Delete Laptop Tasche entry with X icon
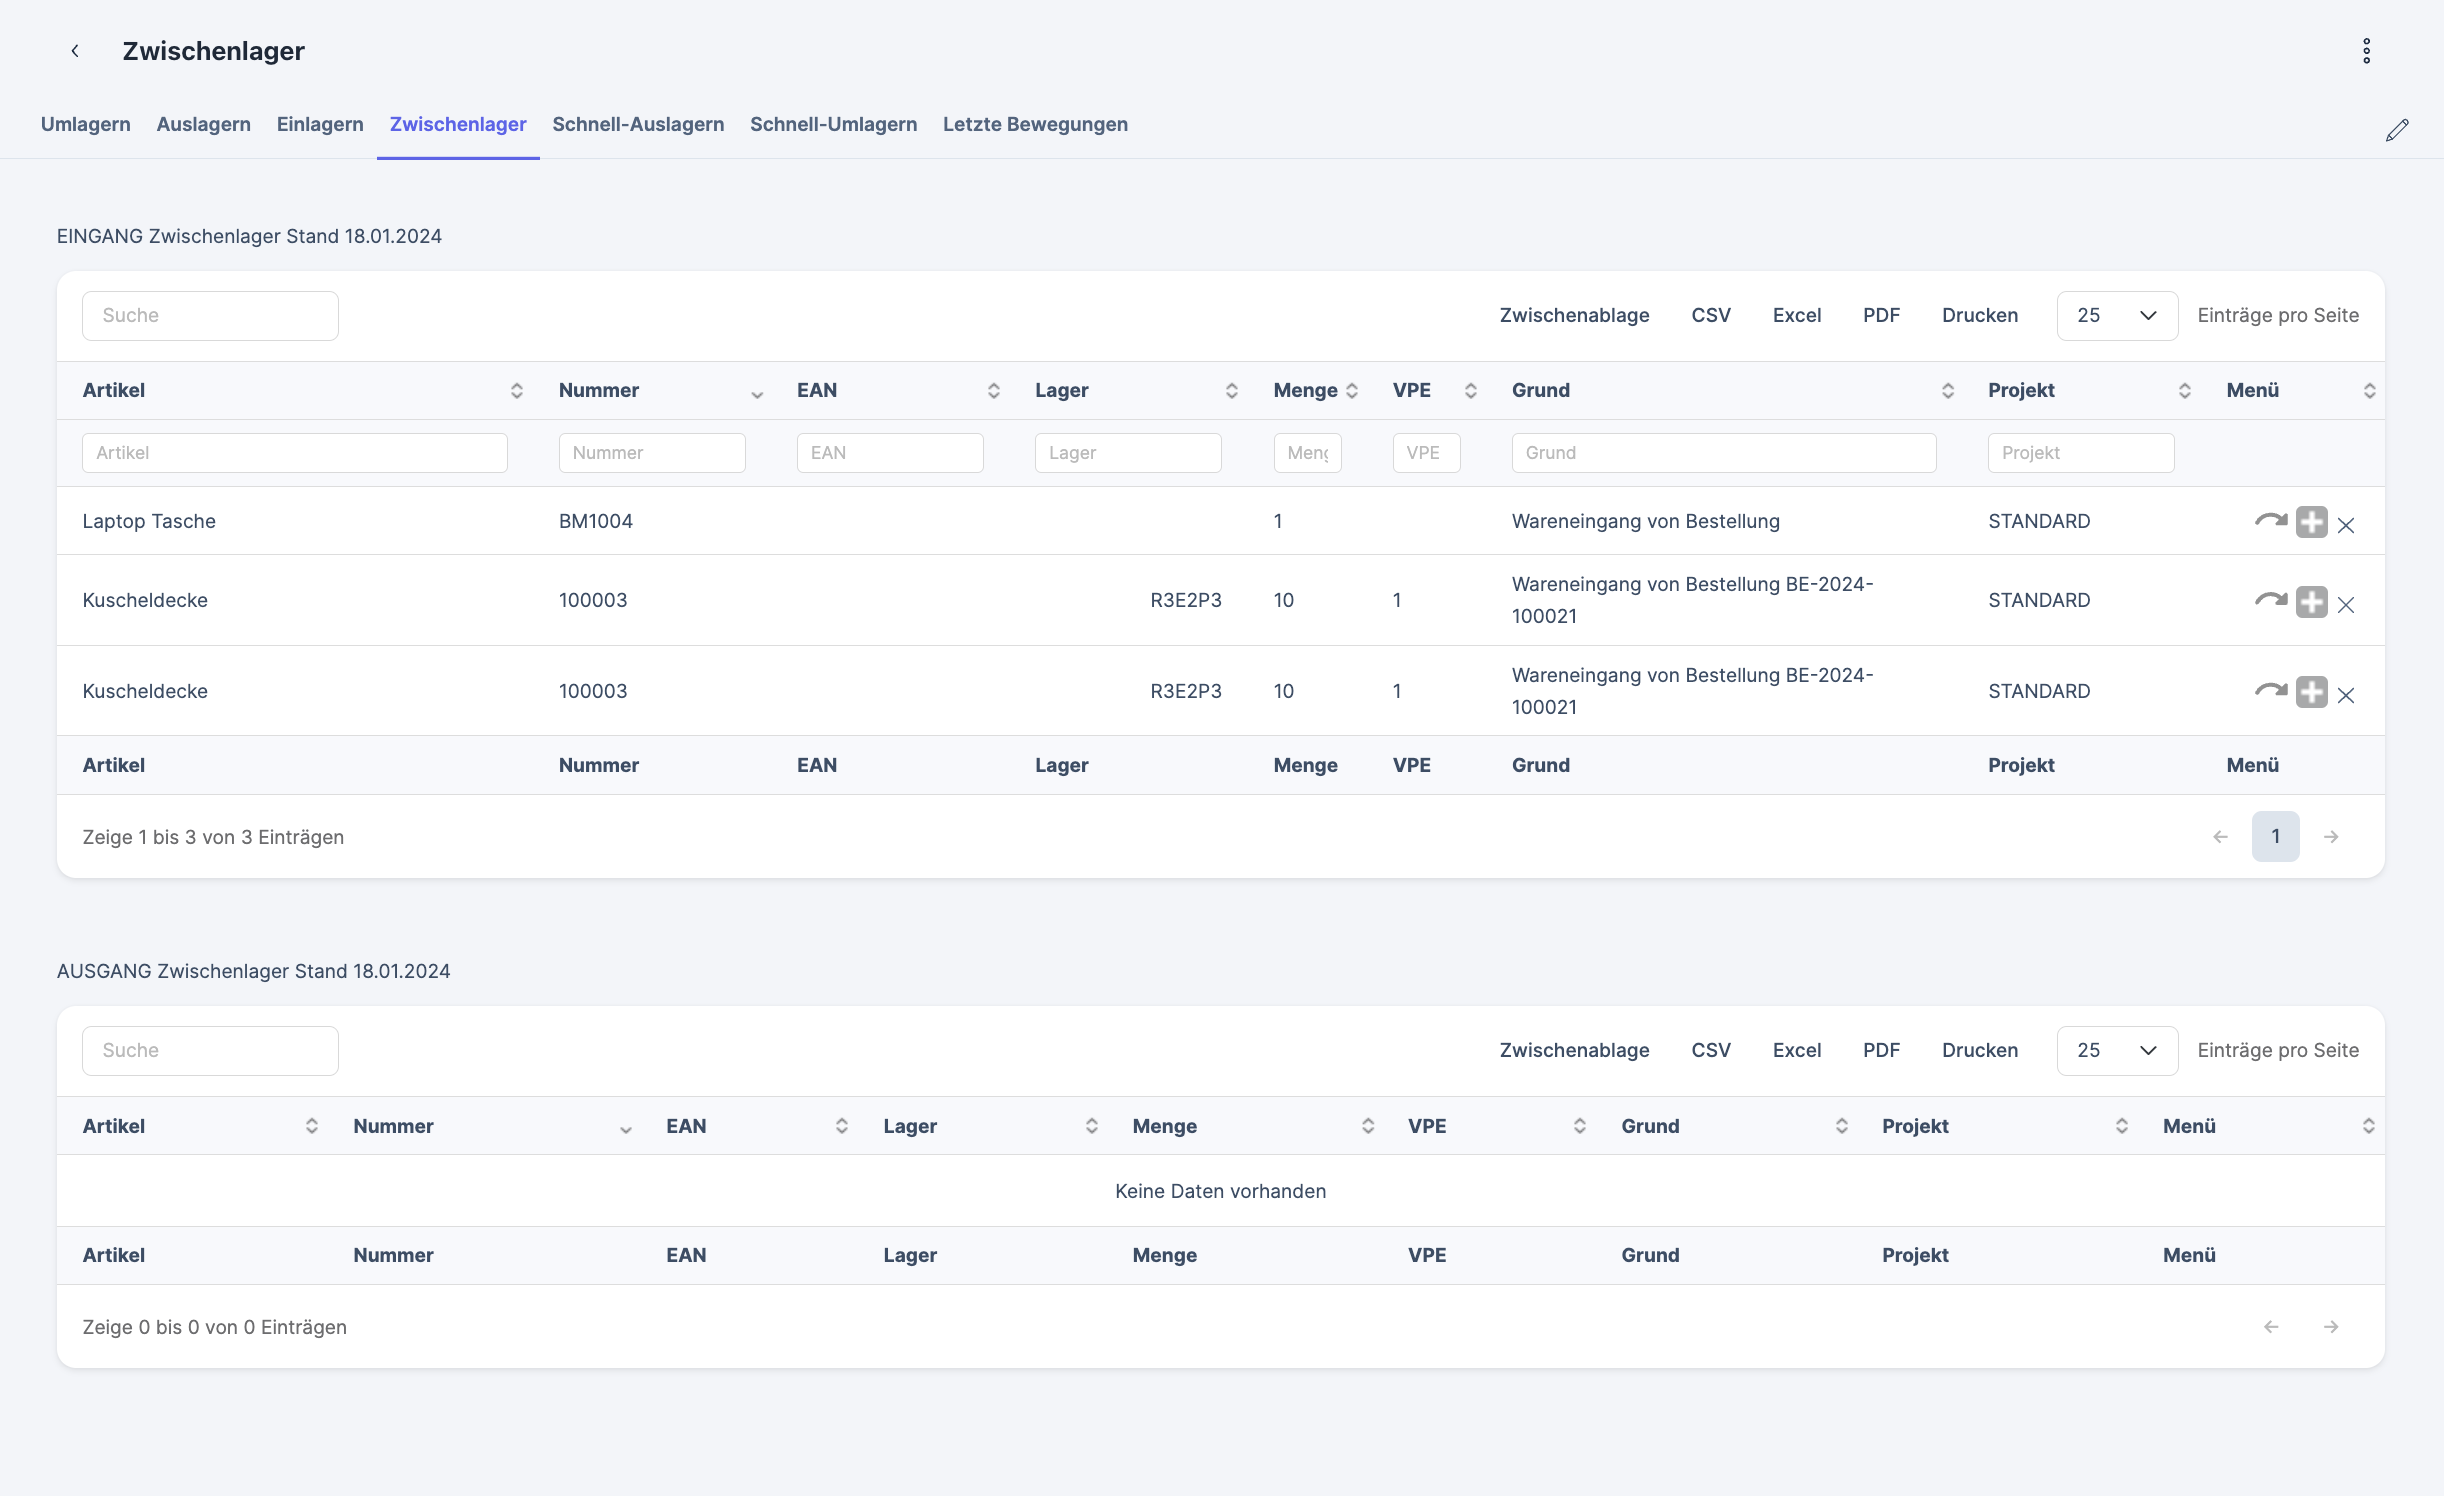Viewport: 2444px width, 1496px height. point(2346,525)
